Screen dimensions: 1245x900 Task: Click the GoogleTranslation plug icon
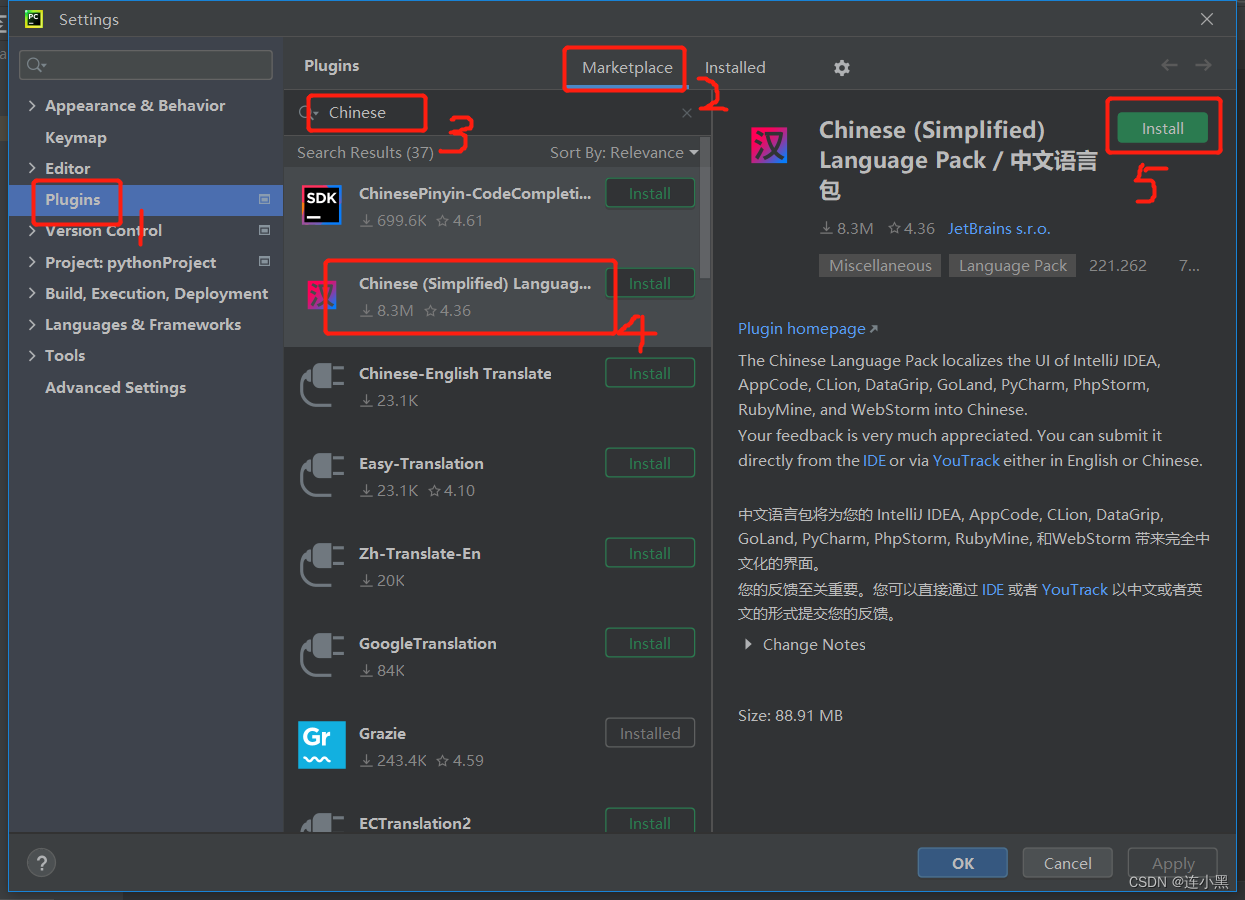[x=322, y=656]
